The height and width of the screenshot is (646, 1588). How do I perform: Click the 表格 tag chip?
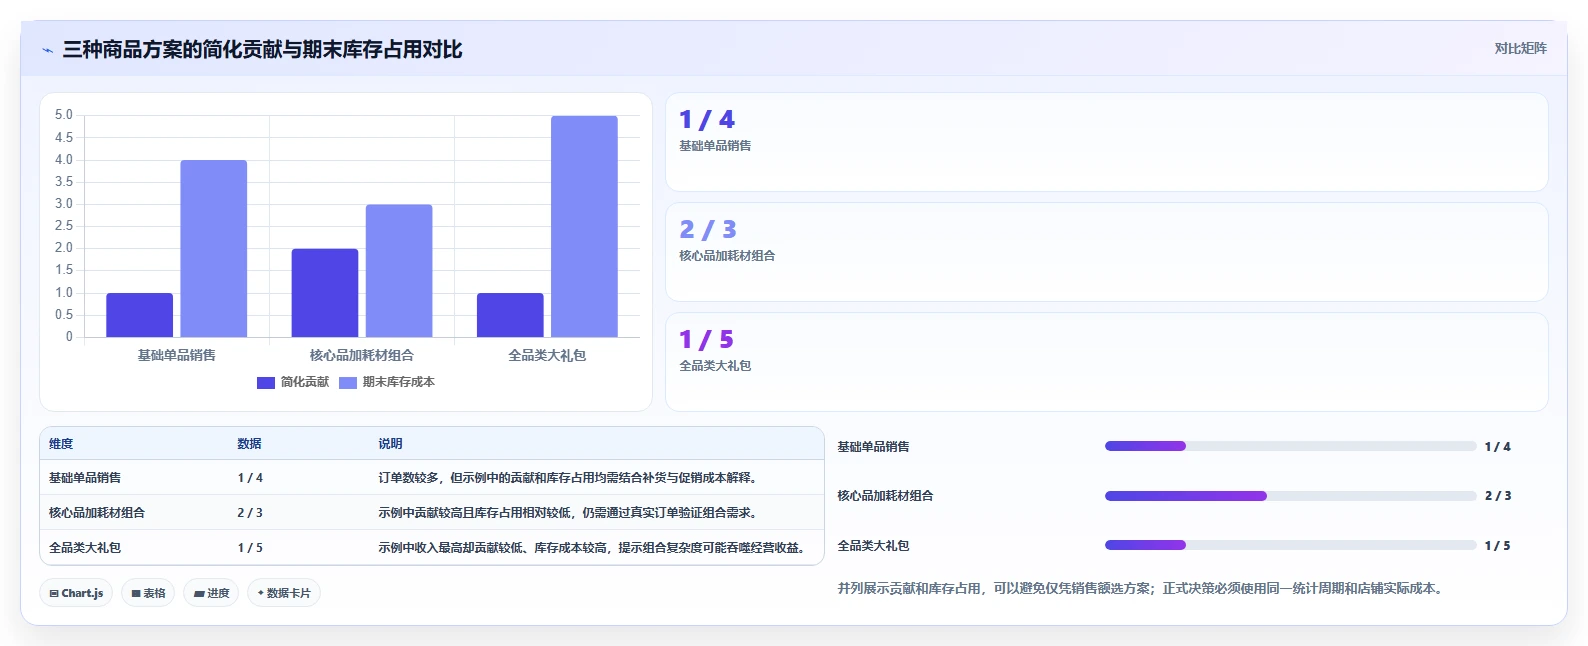tap(148, 593)
